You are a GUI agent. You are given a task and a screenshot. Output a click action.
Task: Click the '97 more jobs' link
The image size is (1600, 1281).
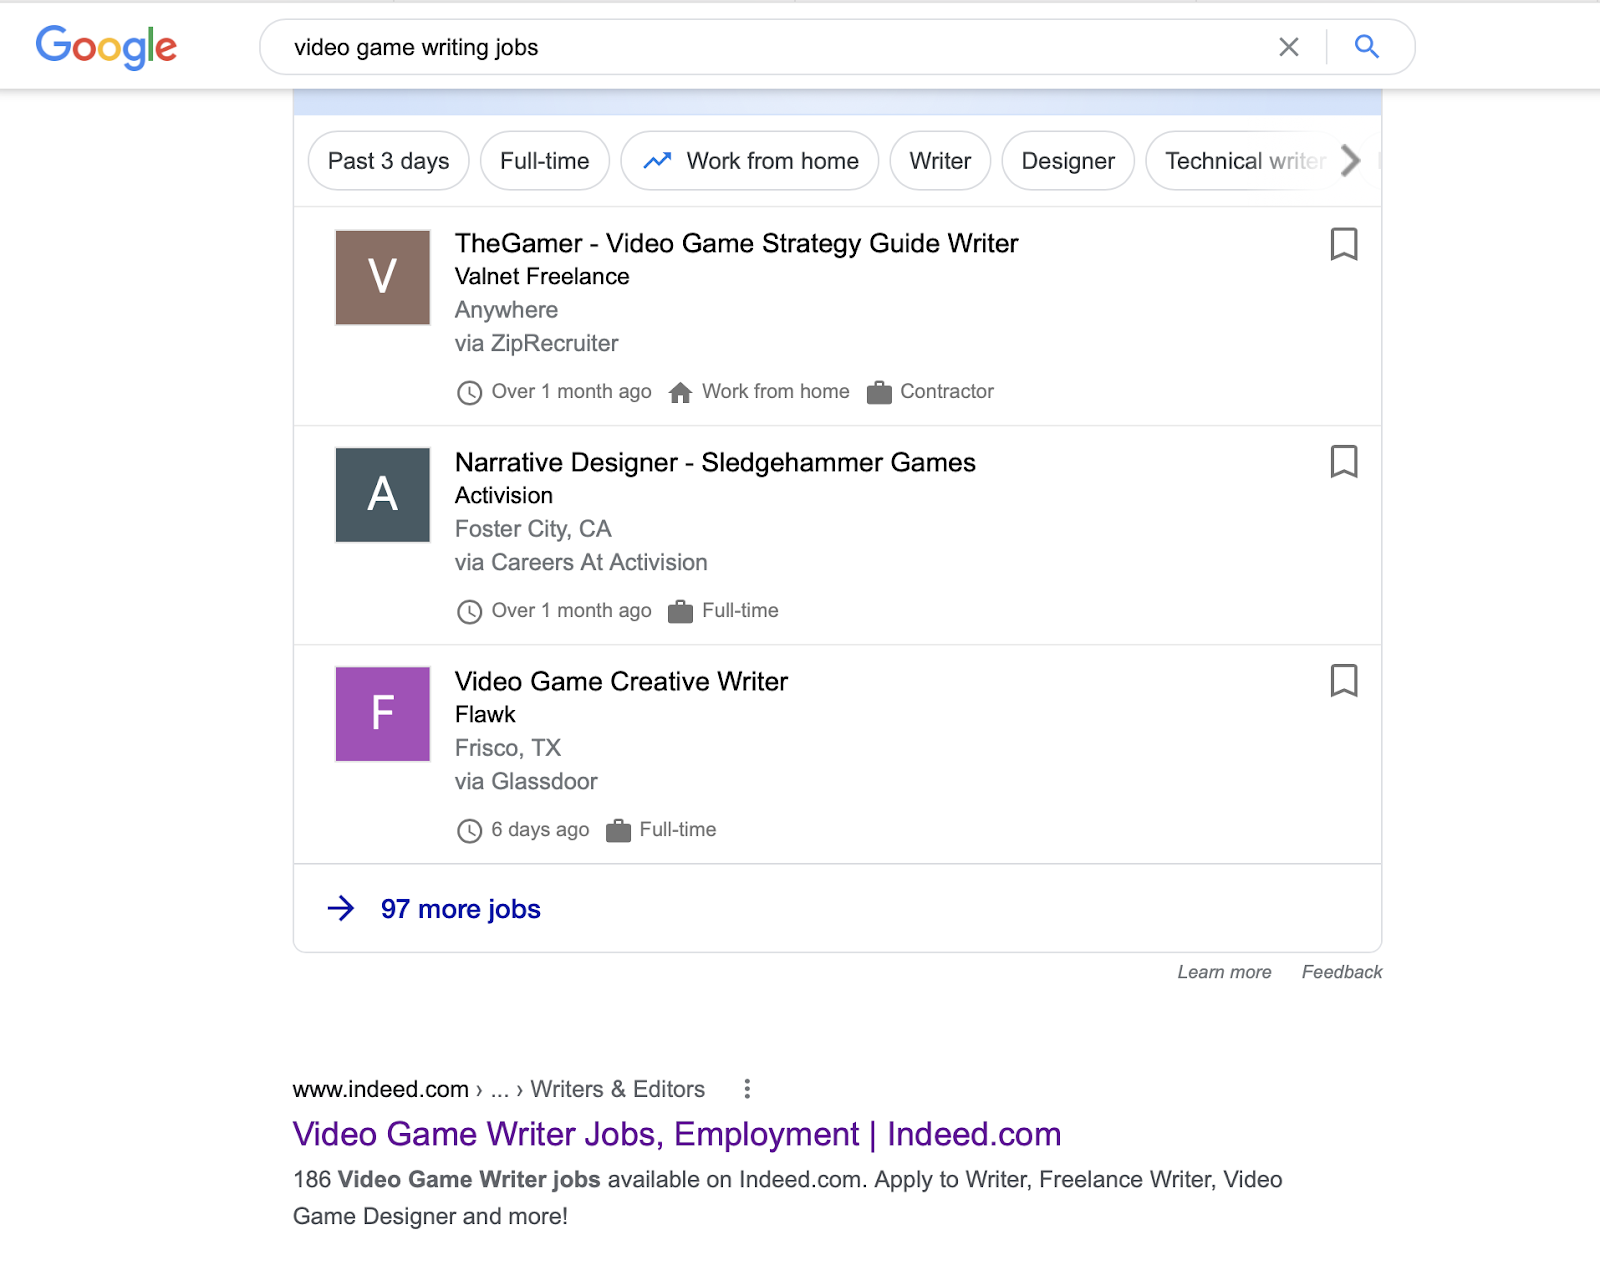pyautogui.click(x=461, y=909)
